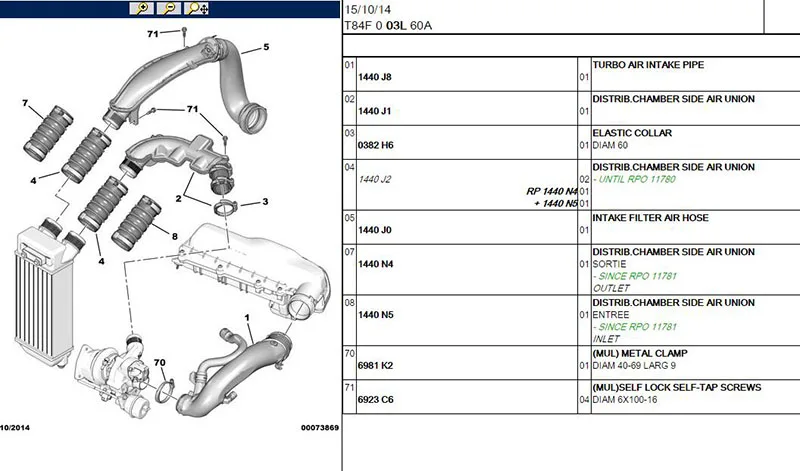This screenshot has height=471, width=800.
Task: Zoom out of the parts diagram
Action: 169,8
